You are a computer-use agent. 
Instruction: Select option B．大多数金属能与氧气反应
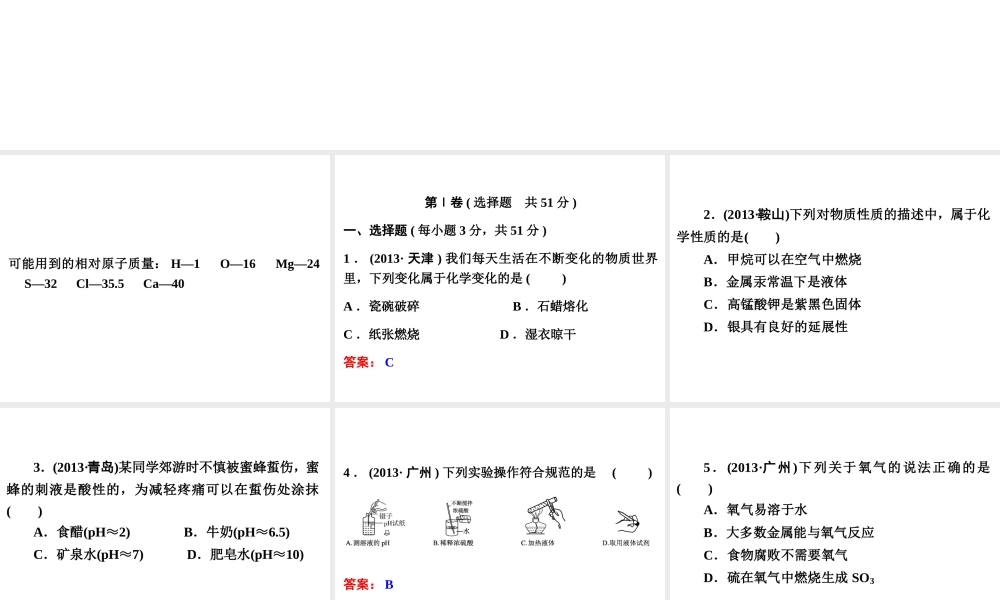coord(789,532)
